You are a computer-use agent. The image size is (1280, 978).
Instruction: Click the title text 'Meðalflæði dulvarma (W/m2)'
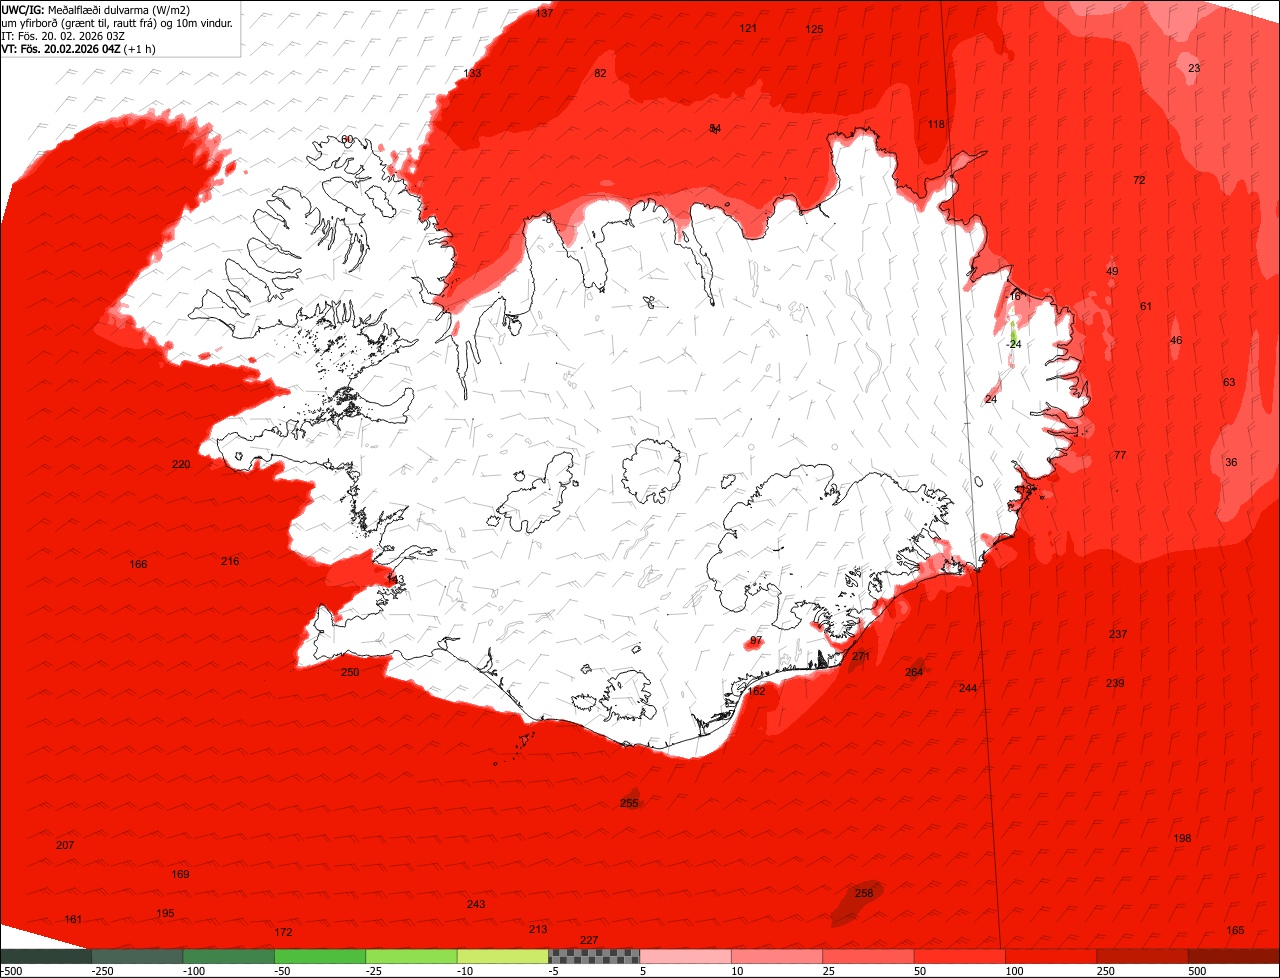coord(119,10)
